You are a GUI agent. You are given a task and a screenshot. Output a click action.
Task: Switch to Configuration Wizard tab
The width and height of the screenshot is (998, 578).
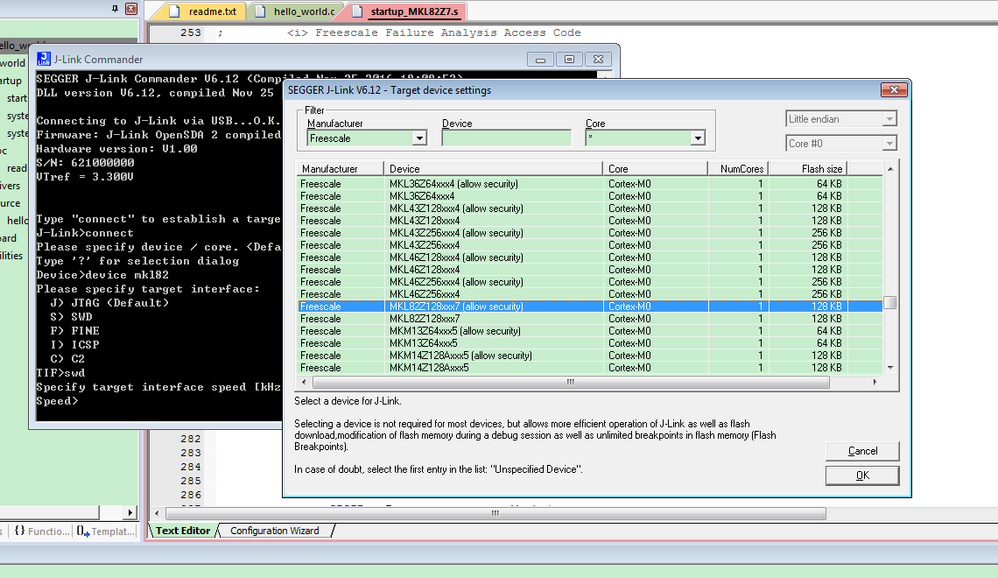(x=274, y=530)
